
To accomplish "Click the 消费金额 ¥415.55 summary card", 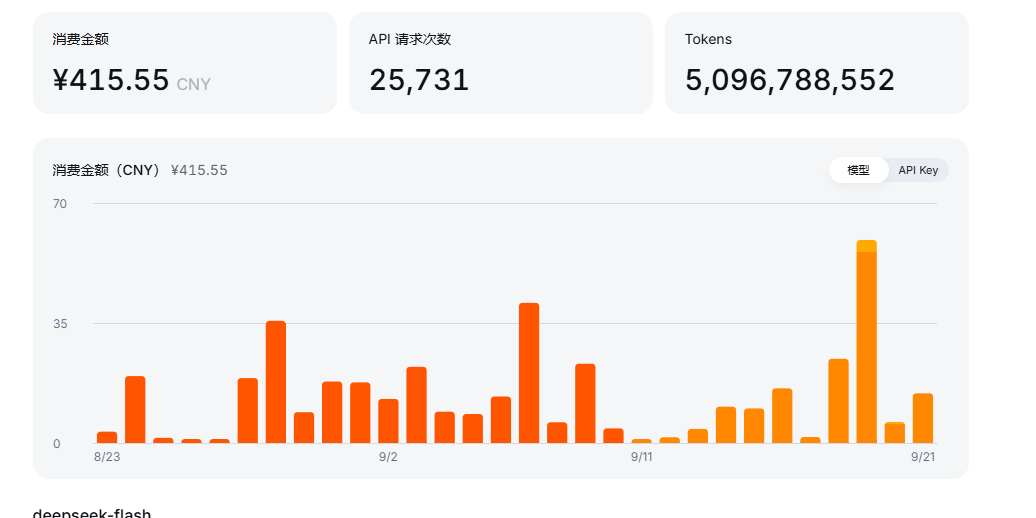I will (185, 63).
